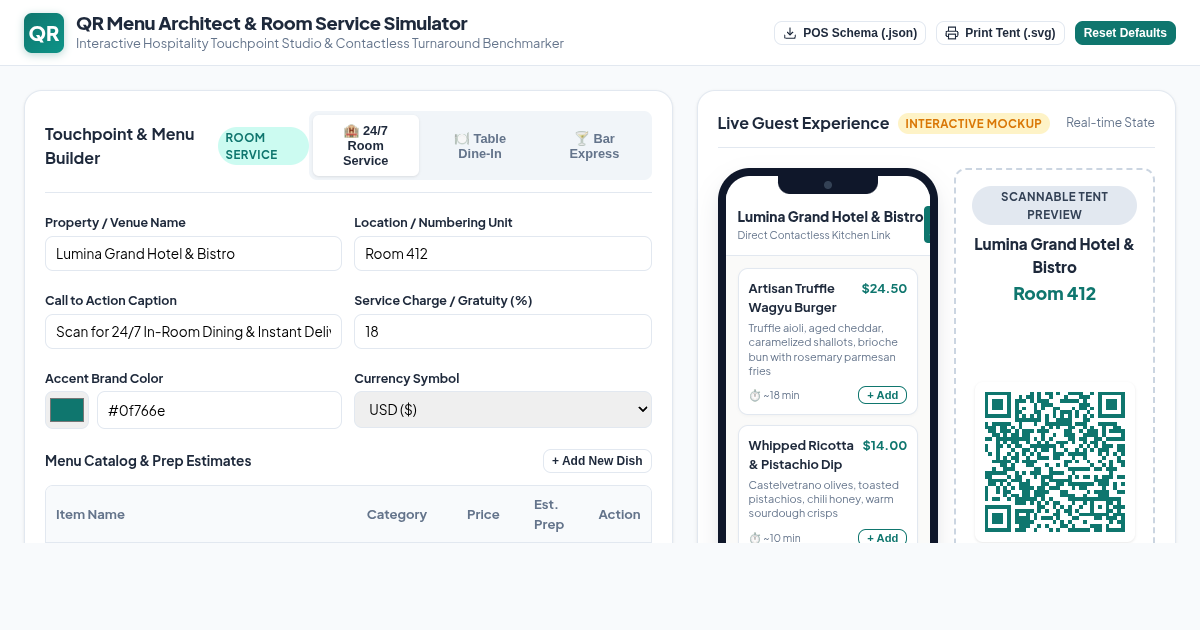Click the Room 412 text in tent preview

coord(1054,293)
